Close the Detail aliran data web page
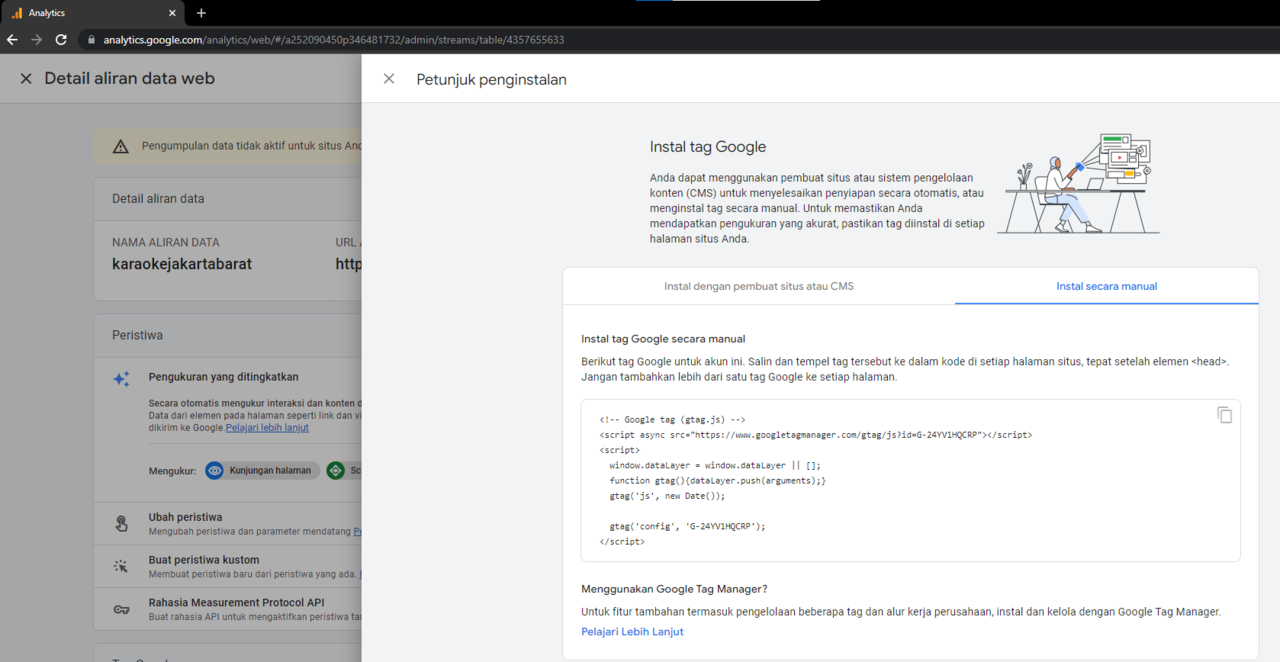The width and height of the screenshot is (1280, 662). tap(26, 78)
